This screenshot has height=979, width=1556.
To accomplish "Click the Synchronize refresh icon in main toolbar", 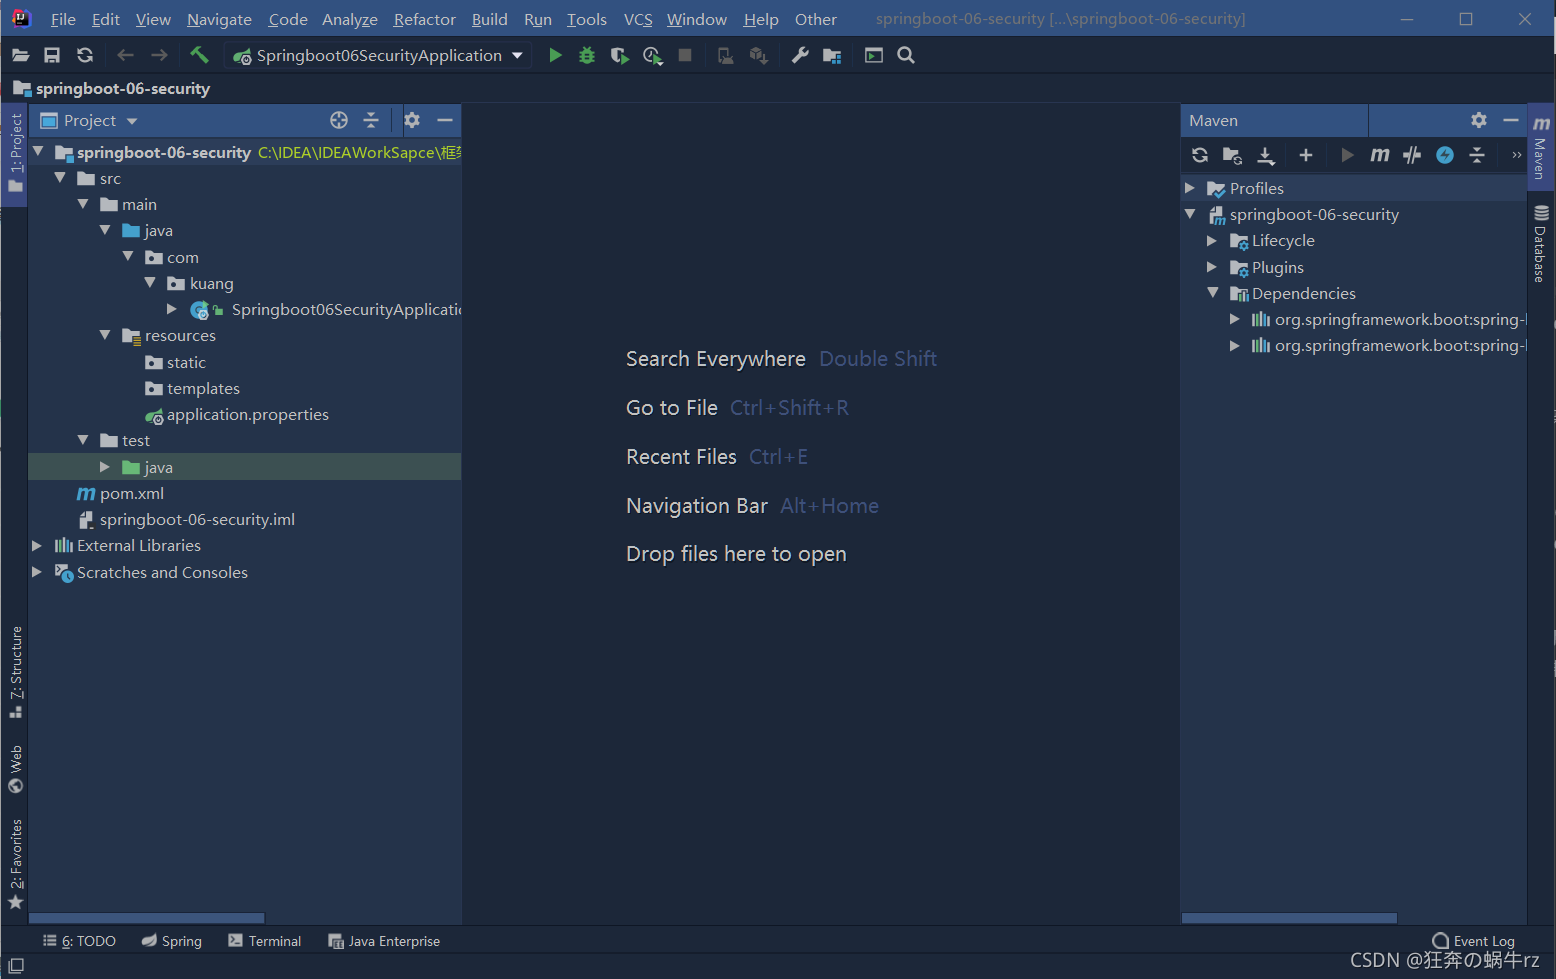I will click(x=85, y=56).
